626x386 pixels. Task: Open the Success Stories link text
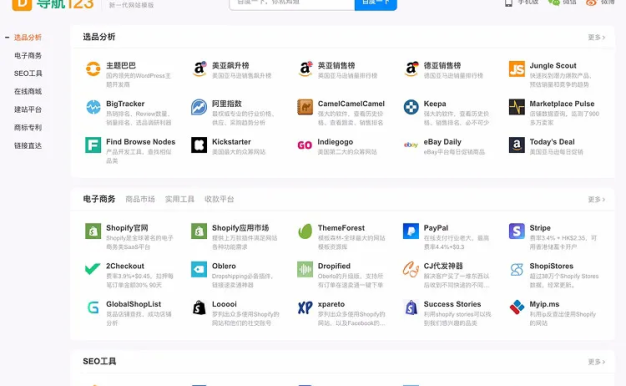click(x=452, y=304)
